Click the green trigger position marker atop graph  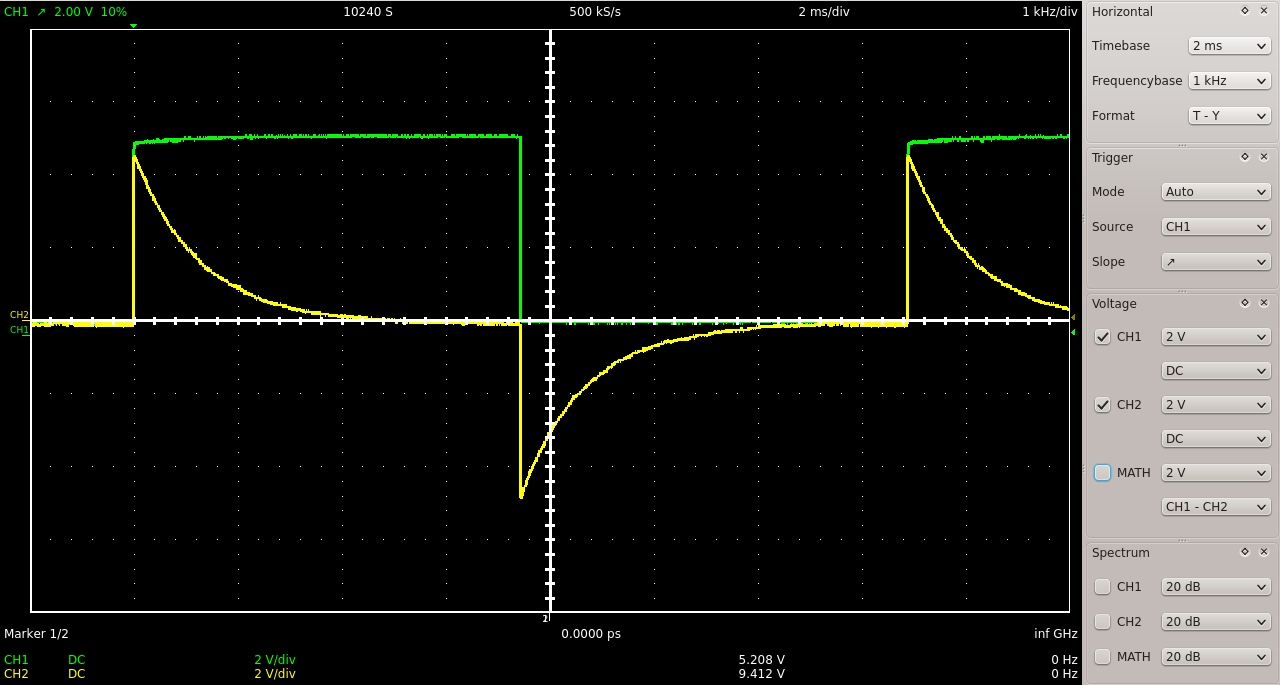coord(133,26)
